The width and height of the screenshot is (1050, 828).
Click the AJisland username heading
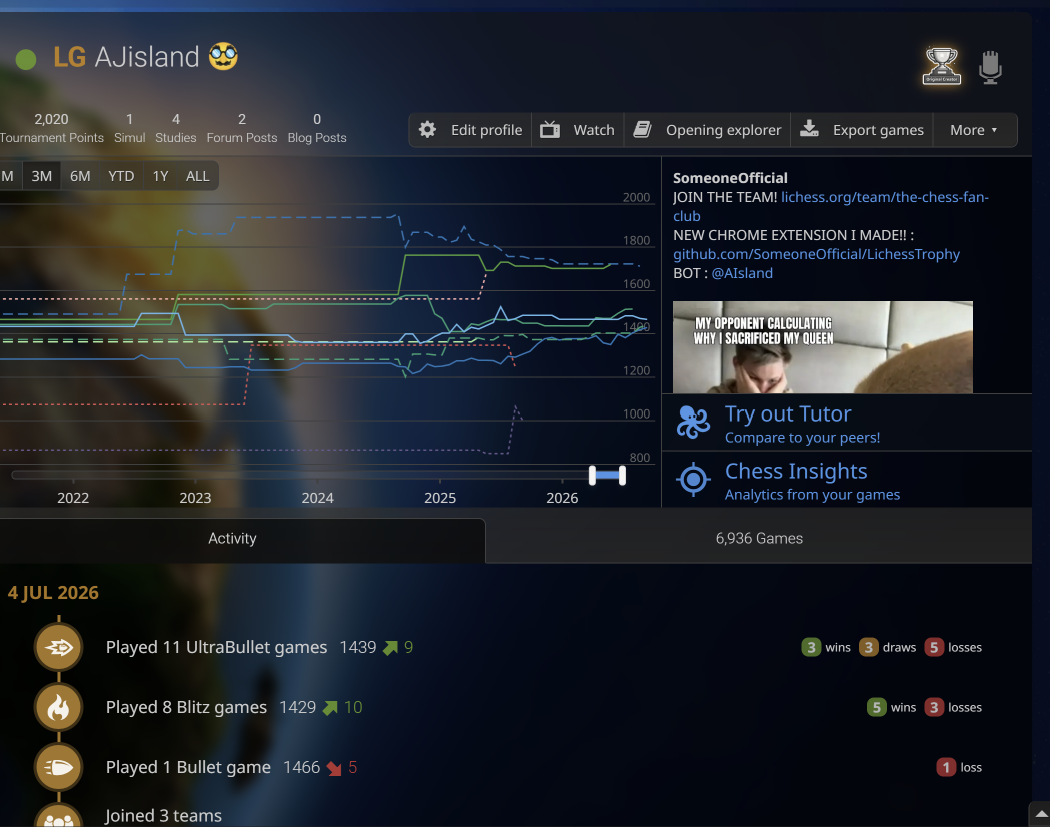(x=147, y=57)
